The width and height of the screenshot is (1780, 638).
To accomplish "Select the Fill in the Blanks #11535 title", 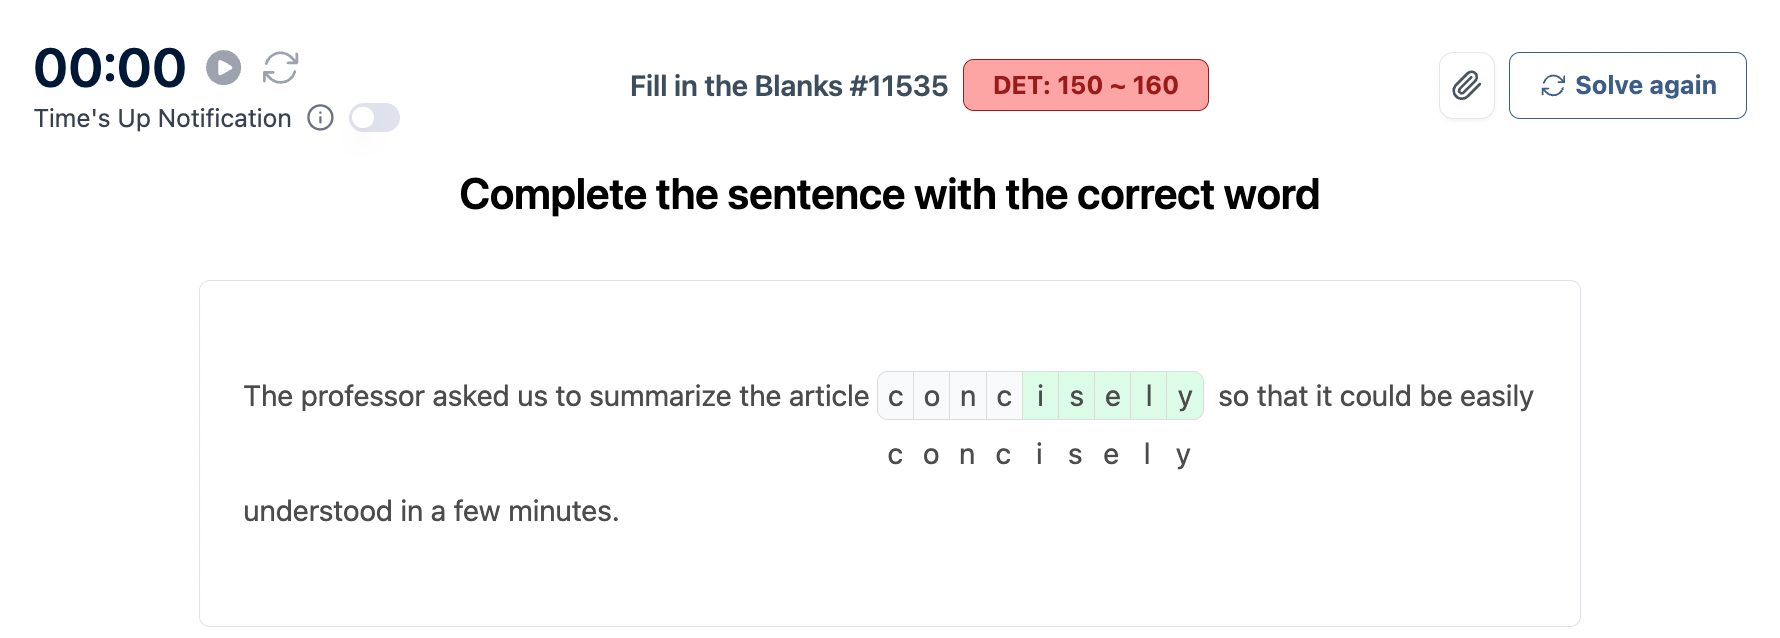I will coord(788,86).
